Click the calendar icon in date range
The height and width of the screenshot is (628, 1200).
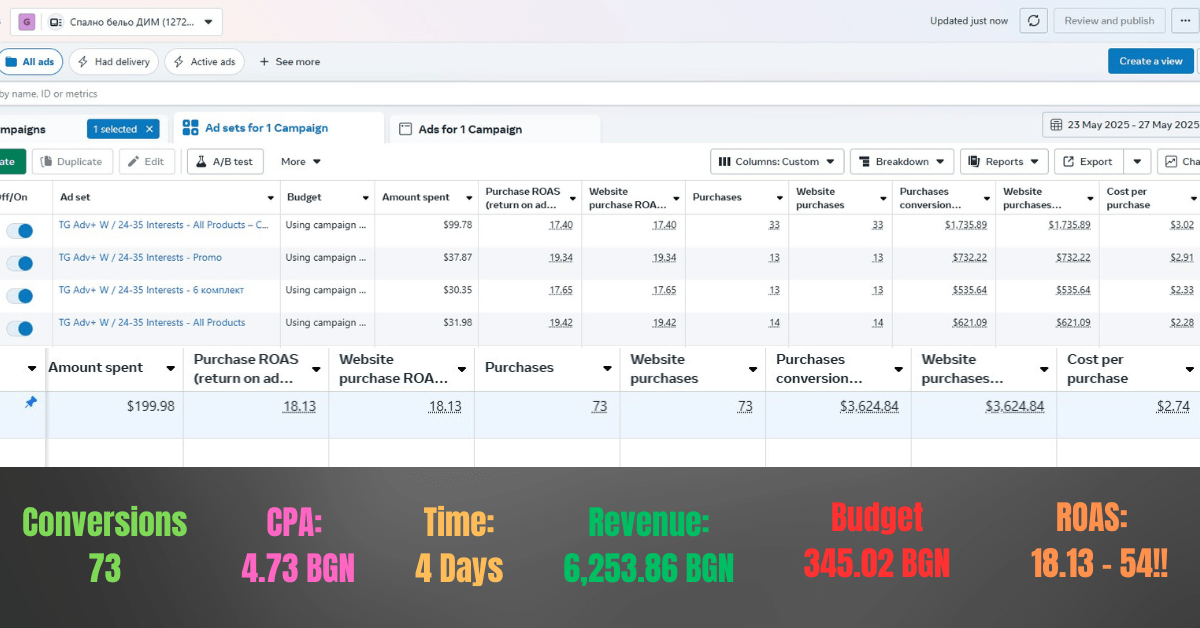(x=1056, y=125)
